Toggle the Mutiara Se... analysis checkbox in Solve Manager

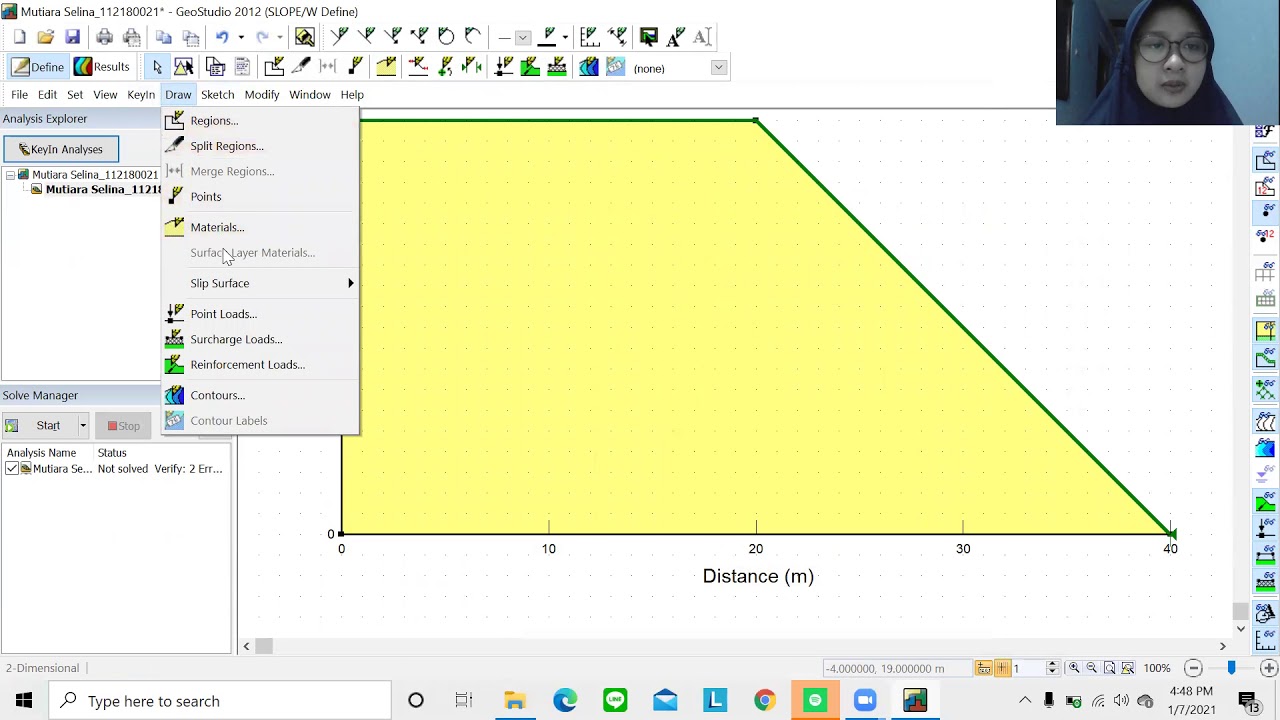pyautogui.click(x=12, y=468)
